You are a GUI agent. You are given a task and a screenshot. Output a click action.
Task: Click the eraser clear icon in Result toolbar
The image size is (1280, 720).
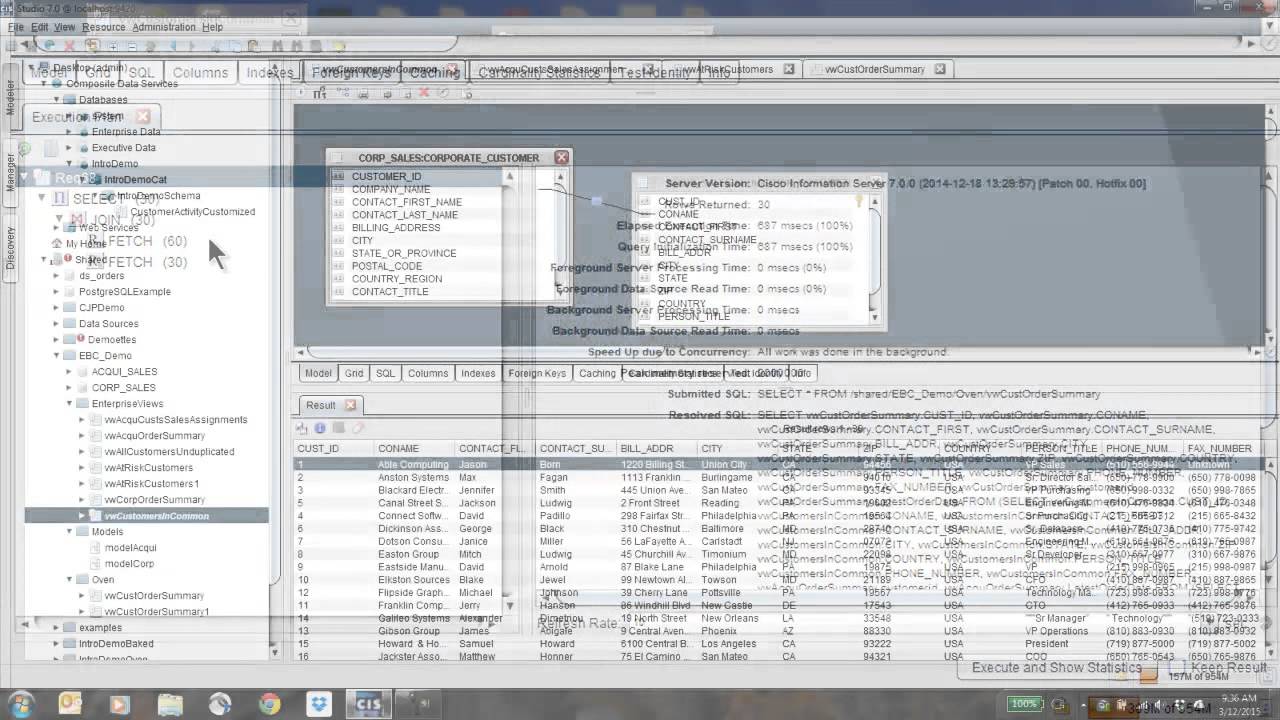357,428
